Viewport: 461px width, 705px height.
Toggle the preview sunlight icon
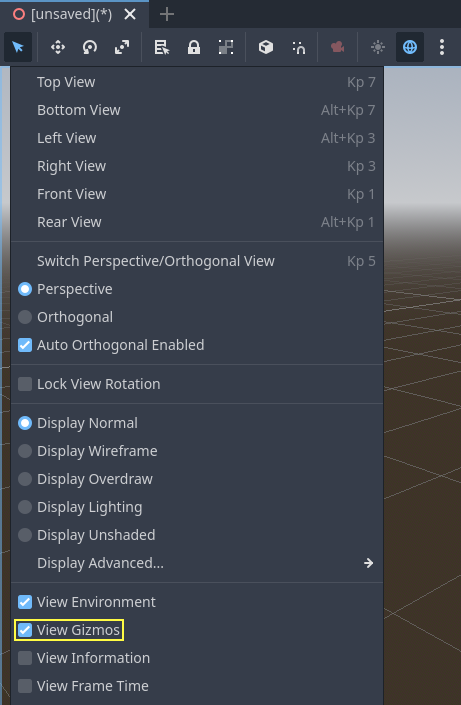click(378, 47)
